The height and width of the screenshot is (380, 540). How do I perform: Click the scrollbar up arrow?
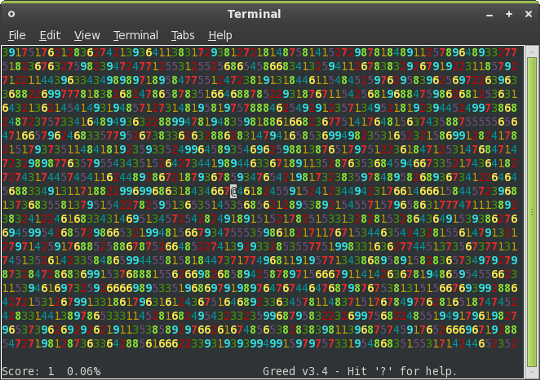[532, 52]
